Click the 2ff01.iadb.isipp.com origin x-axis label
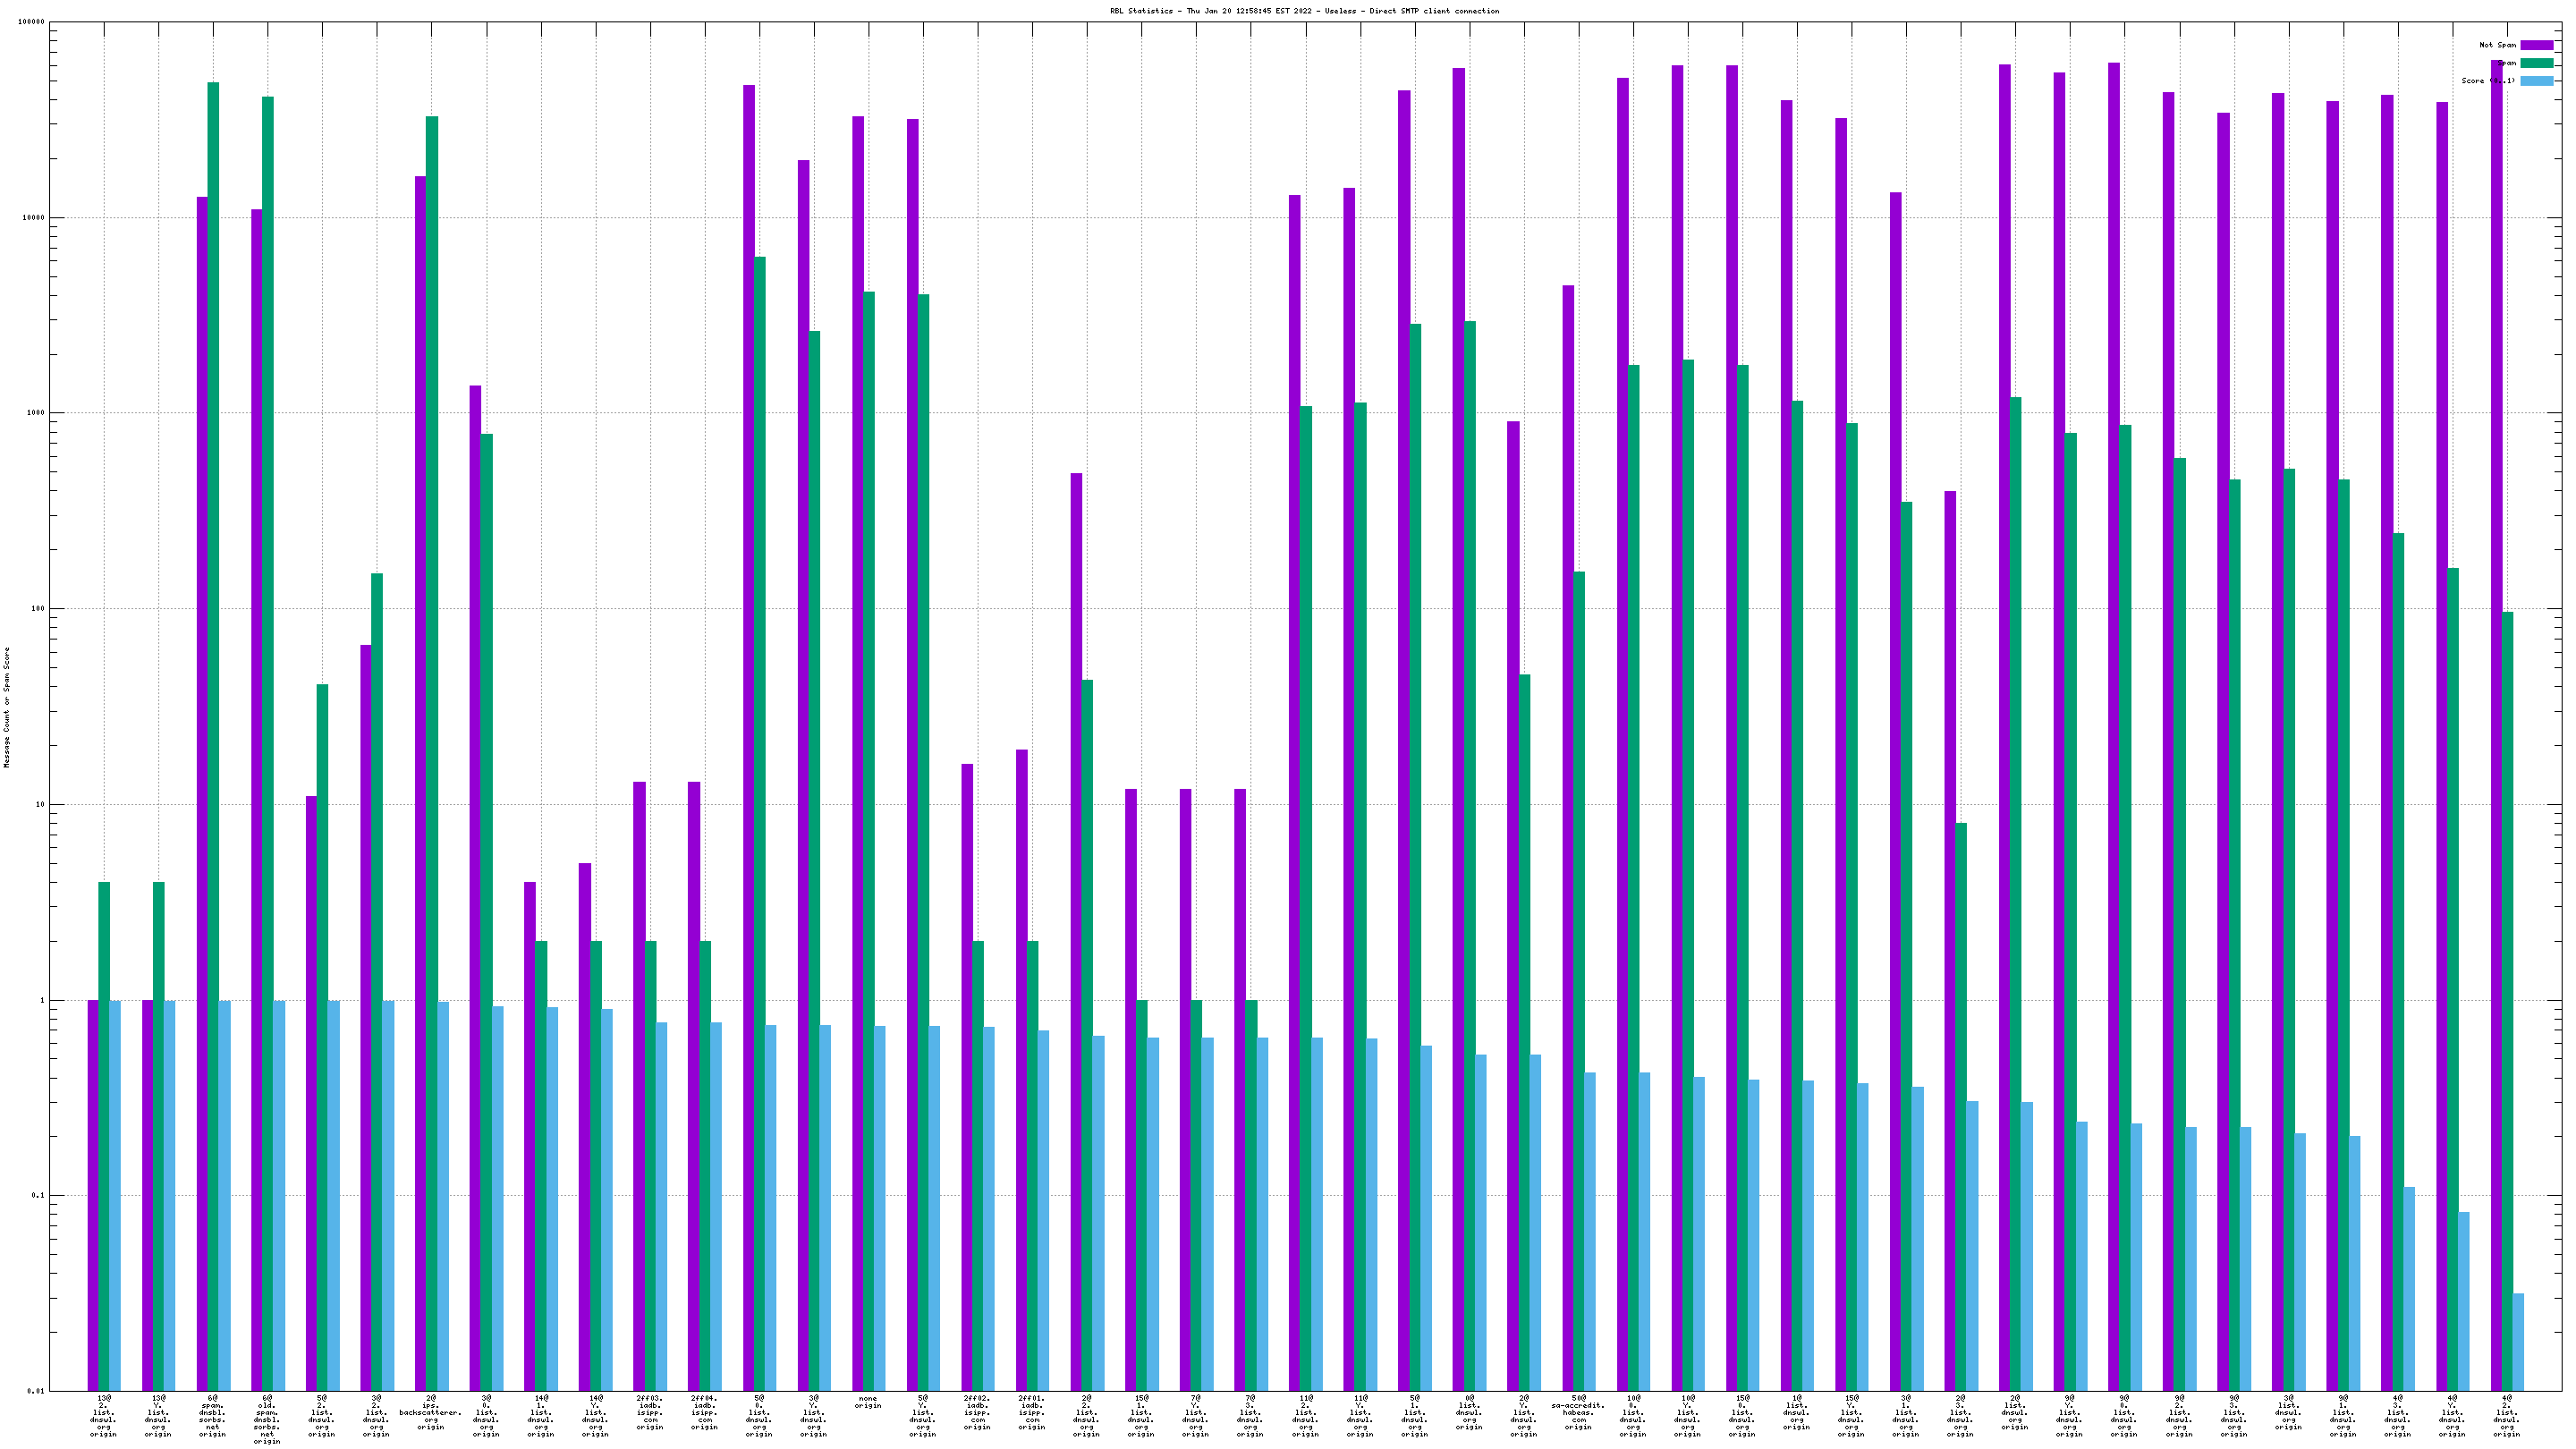Viewport: 2576px width, 1449px height. click(1032, 1412)
